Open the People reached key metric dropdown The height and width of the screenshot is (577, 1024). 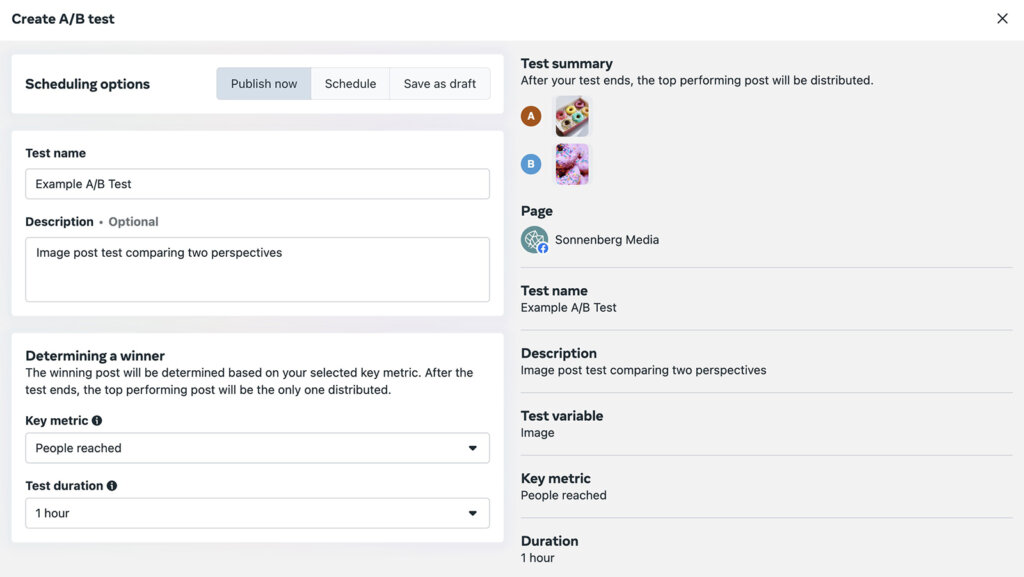(257, 448)
